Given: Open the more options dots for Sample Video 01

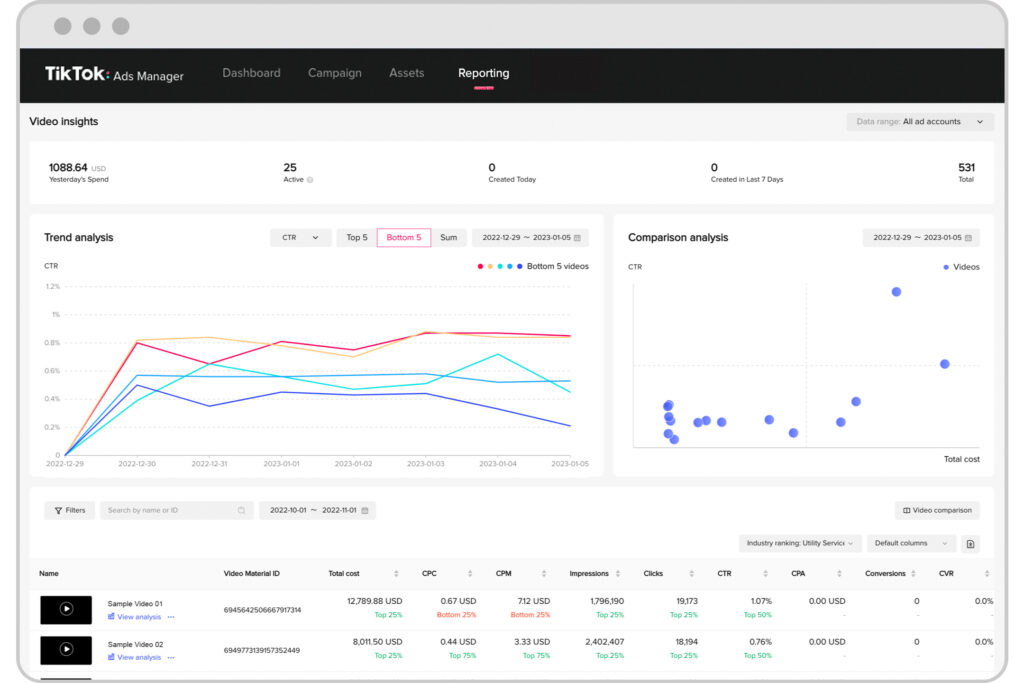Looking at the screenshot, I should (171, 617).
